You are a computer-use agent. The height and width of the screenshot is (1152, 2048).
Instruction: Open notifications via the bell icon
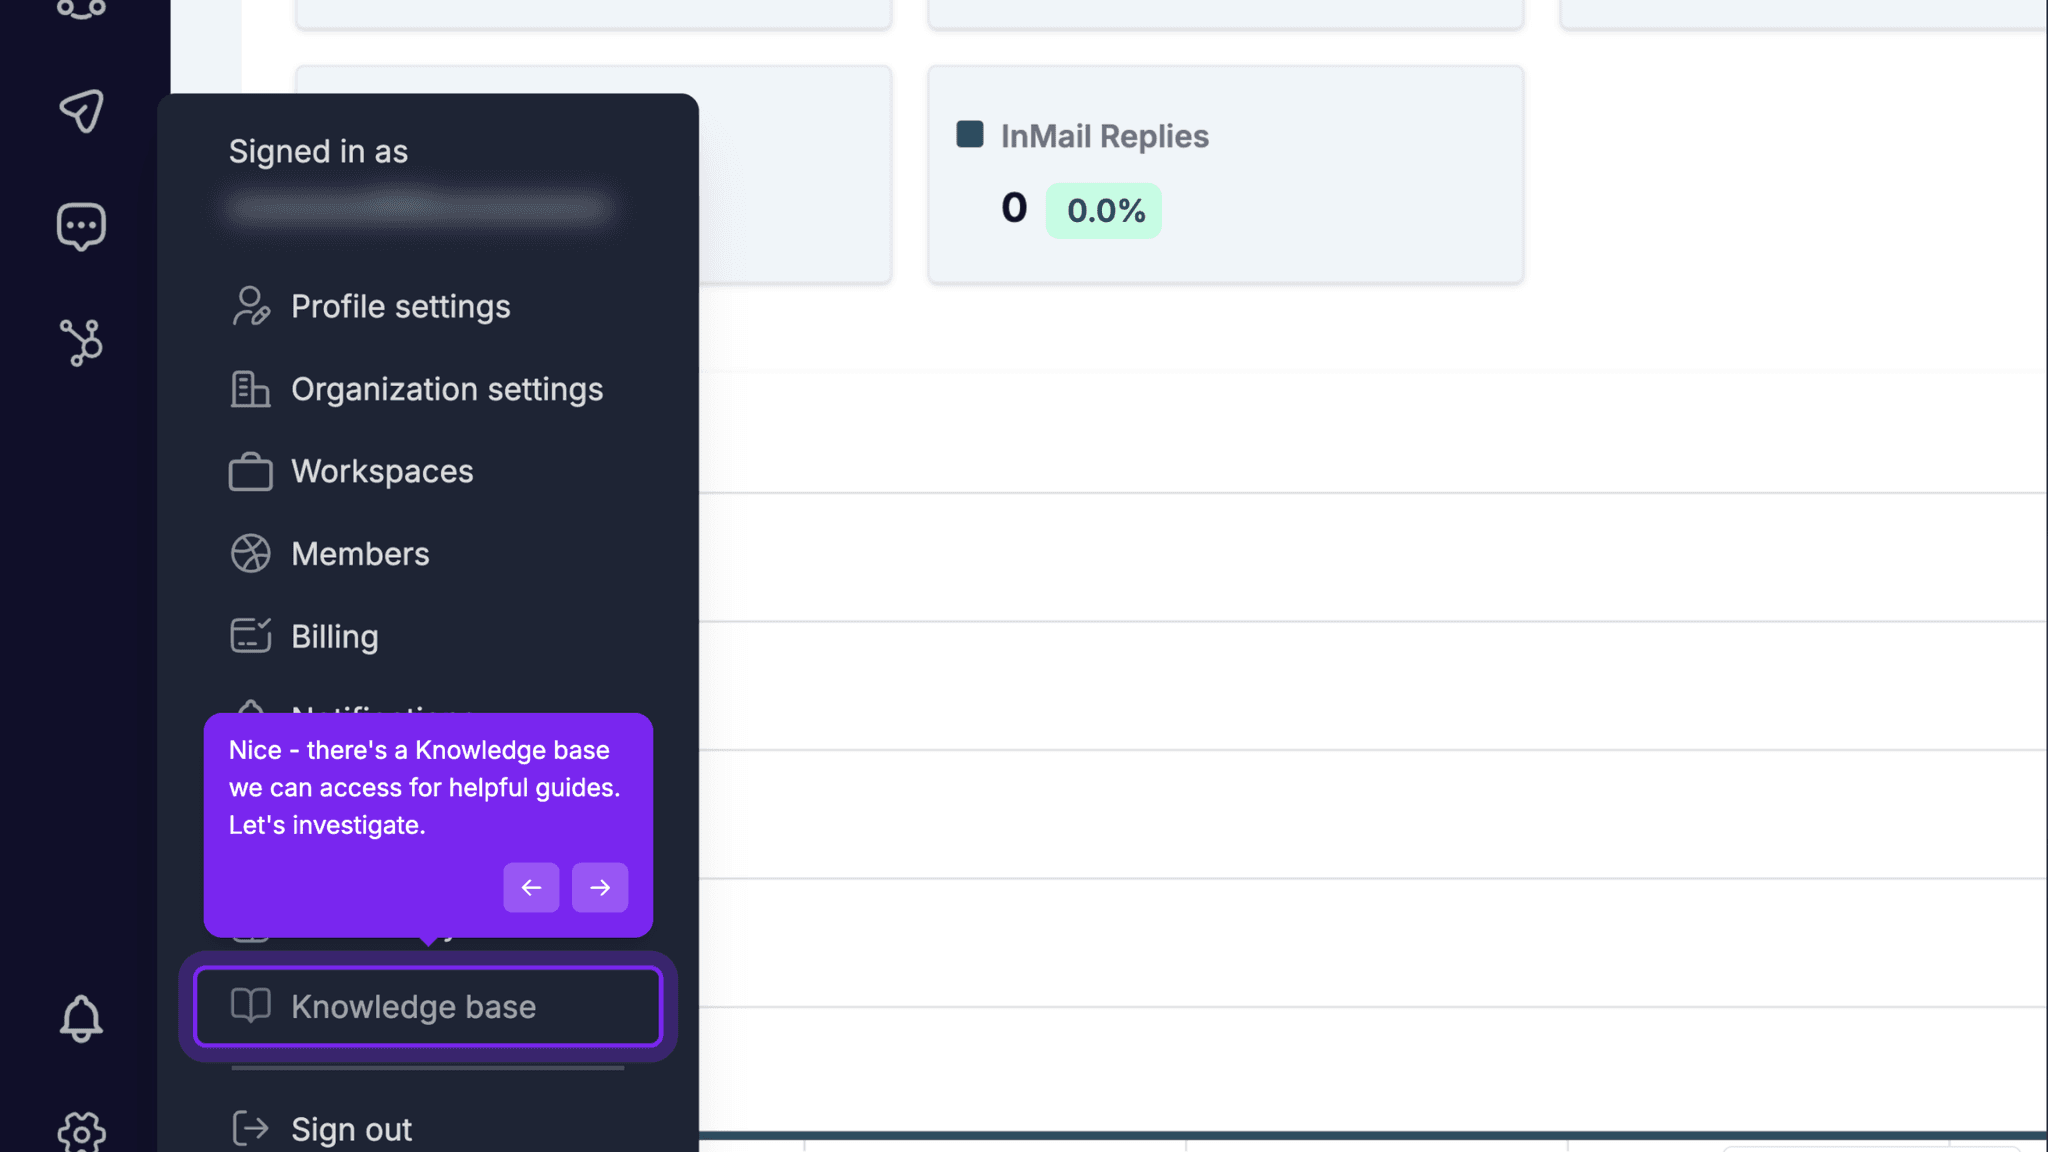82,1019
